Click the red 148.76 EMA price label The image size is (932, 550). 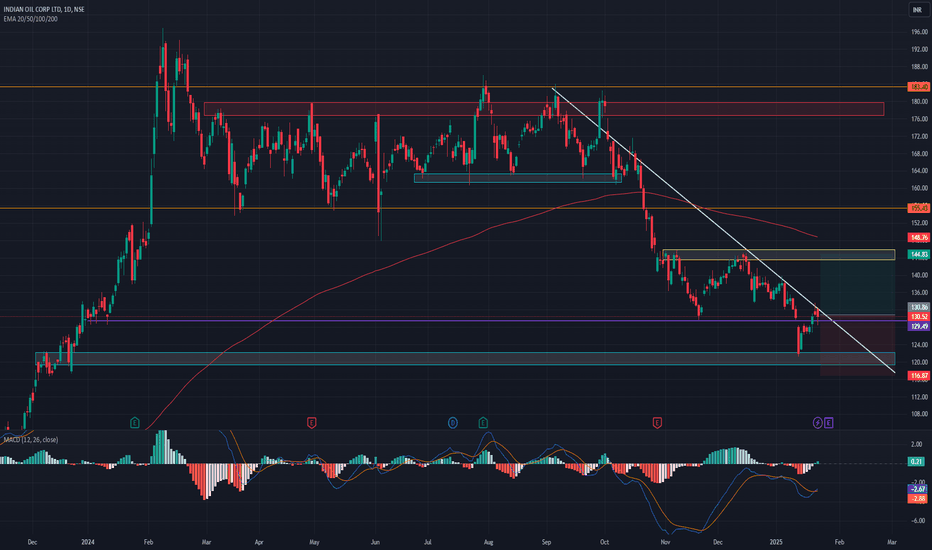(918, 237)
